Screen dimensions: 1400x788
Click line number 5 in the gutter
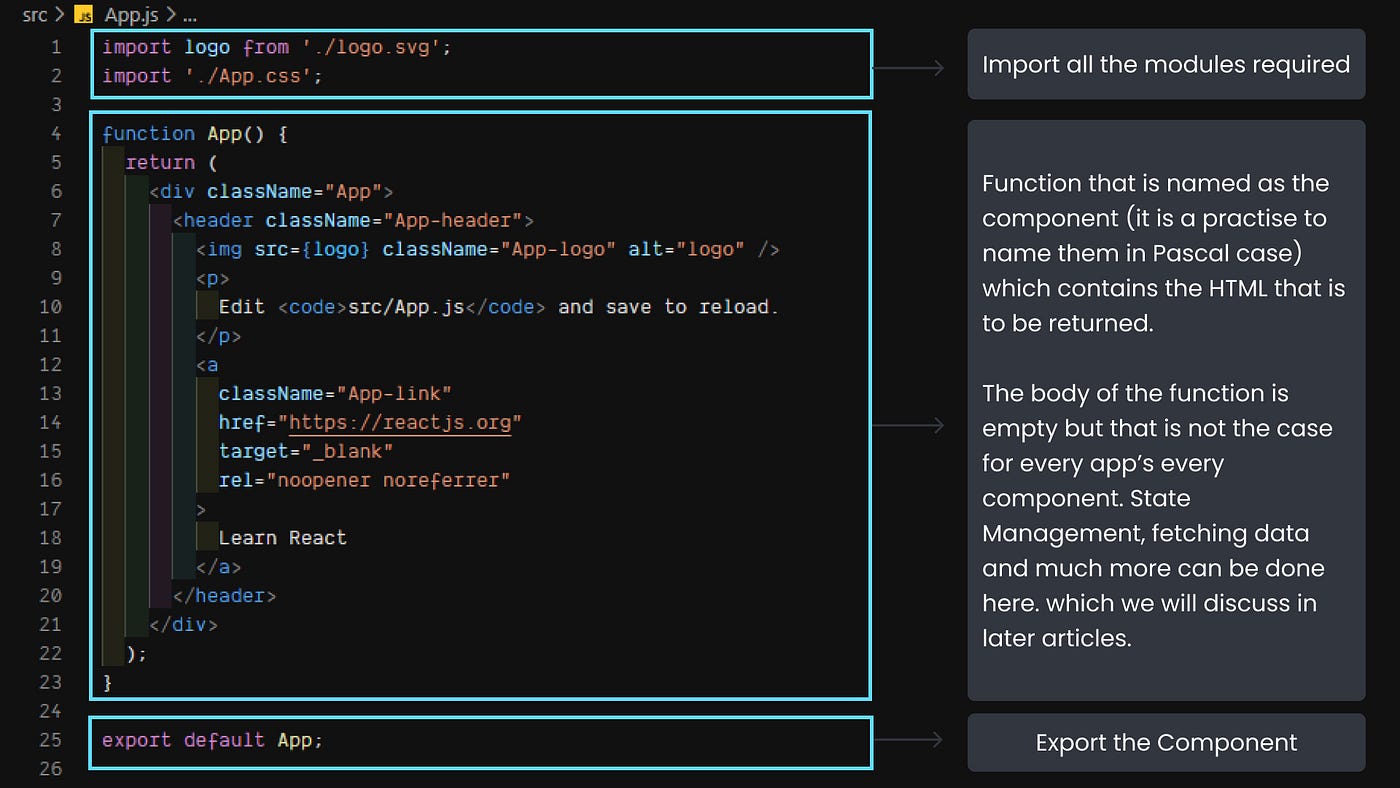(56, 162)
